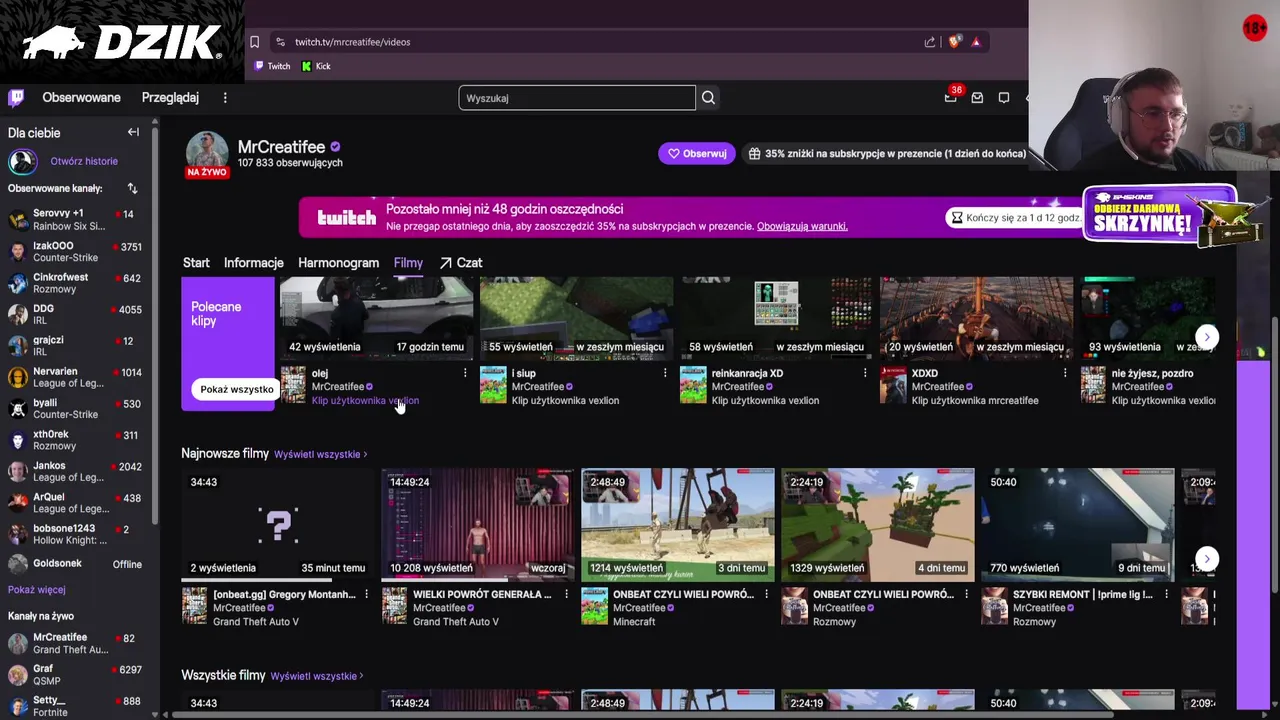
Task: Click the gift icon next to subscription discount
Action: tap(754, 153)
